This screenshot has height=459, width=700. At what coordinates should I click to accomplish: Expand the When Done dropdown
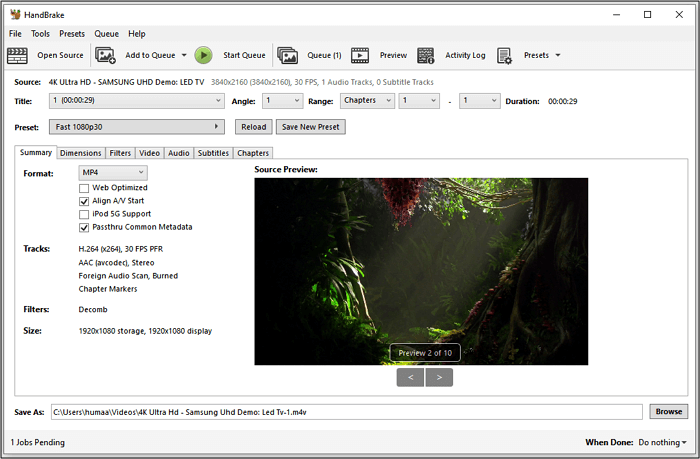click(662, 442)
